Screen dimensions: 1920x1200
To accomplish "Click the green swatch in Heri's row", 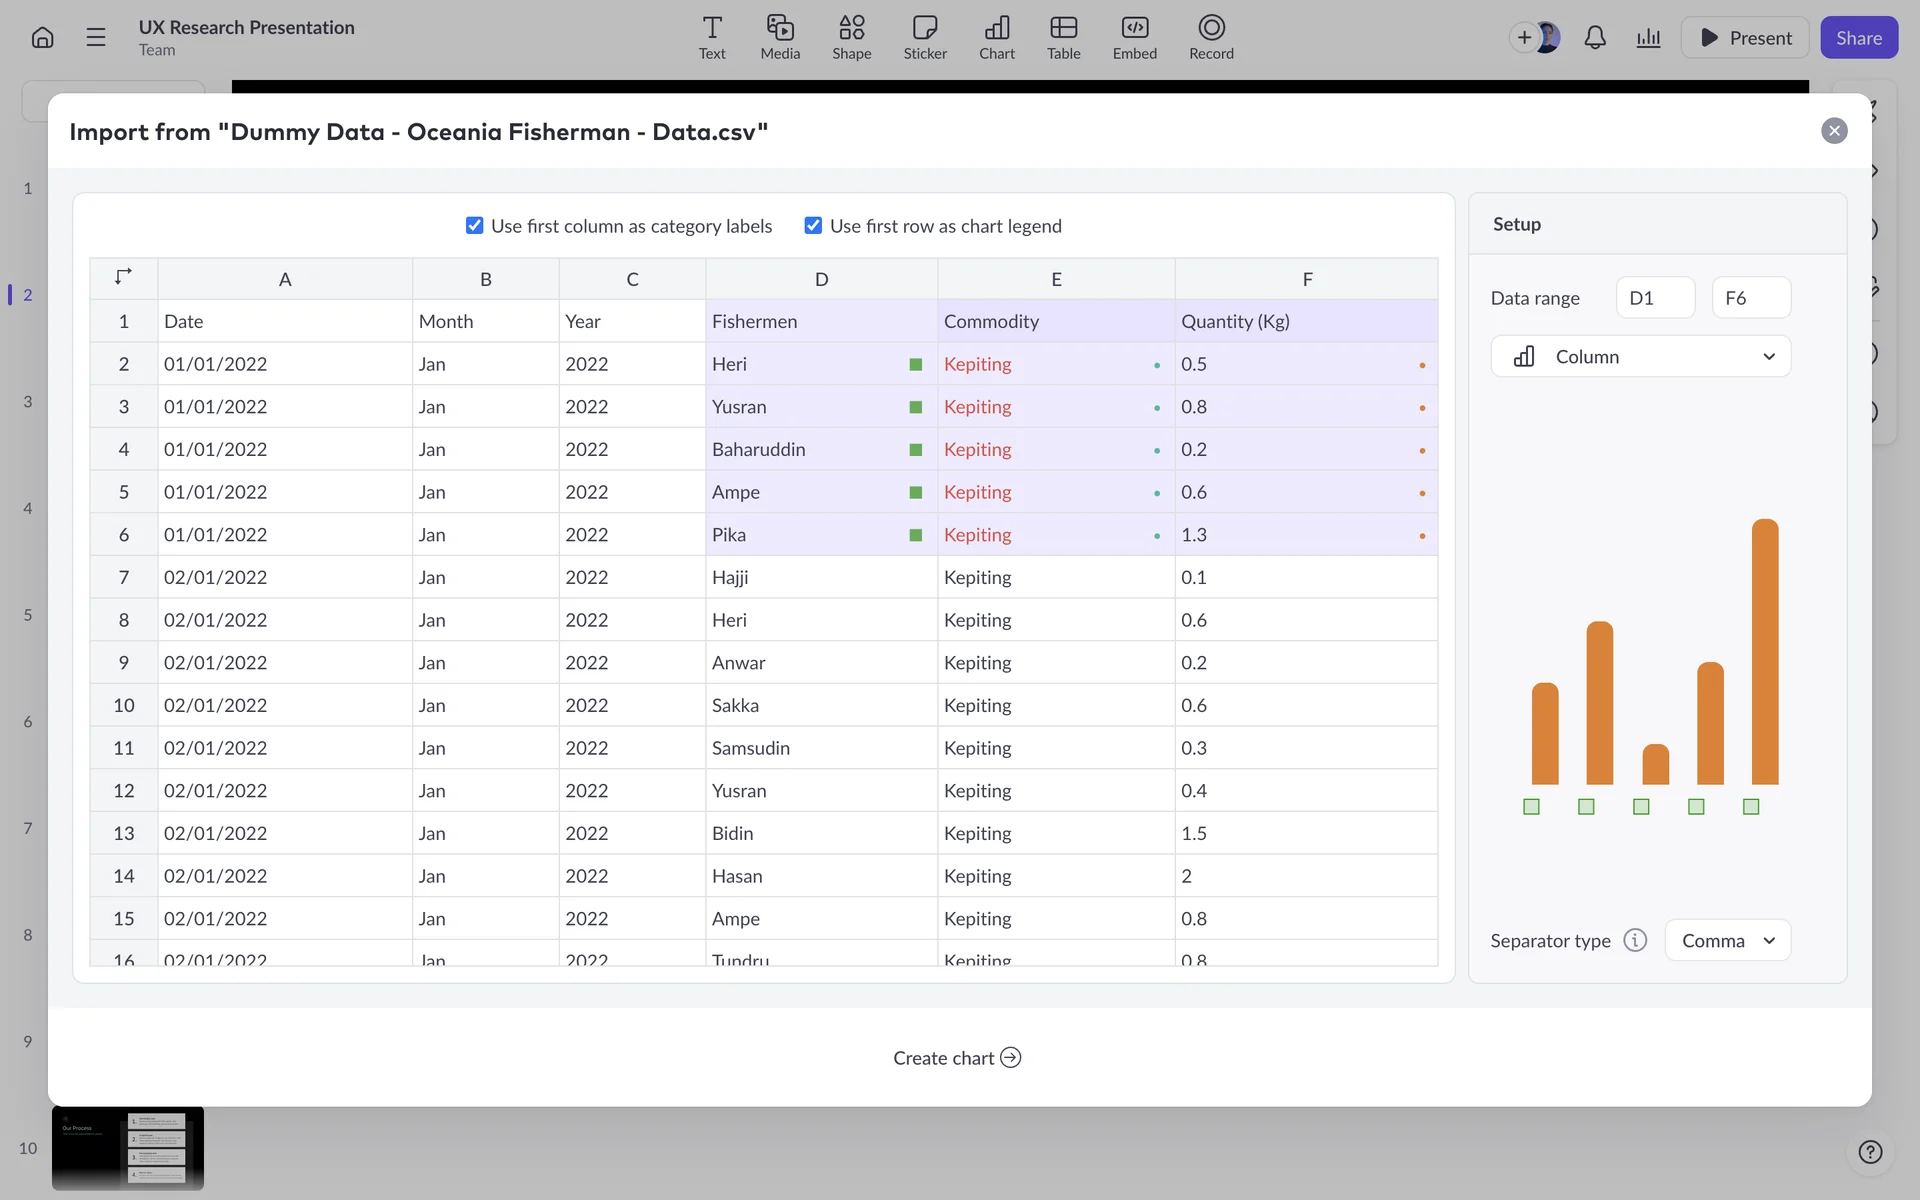I will [915, 365].
